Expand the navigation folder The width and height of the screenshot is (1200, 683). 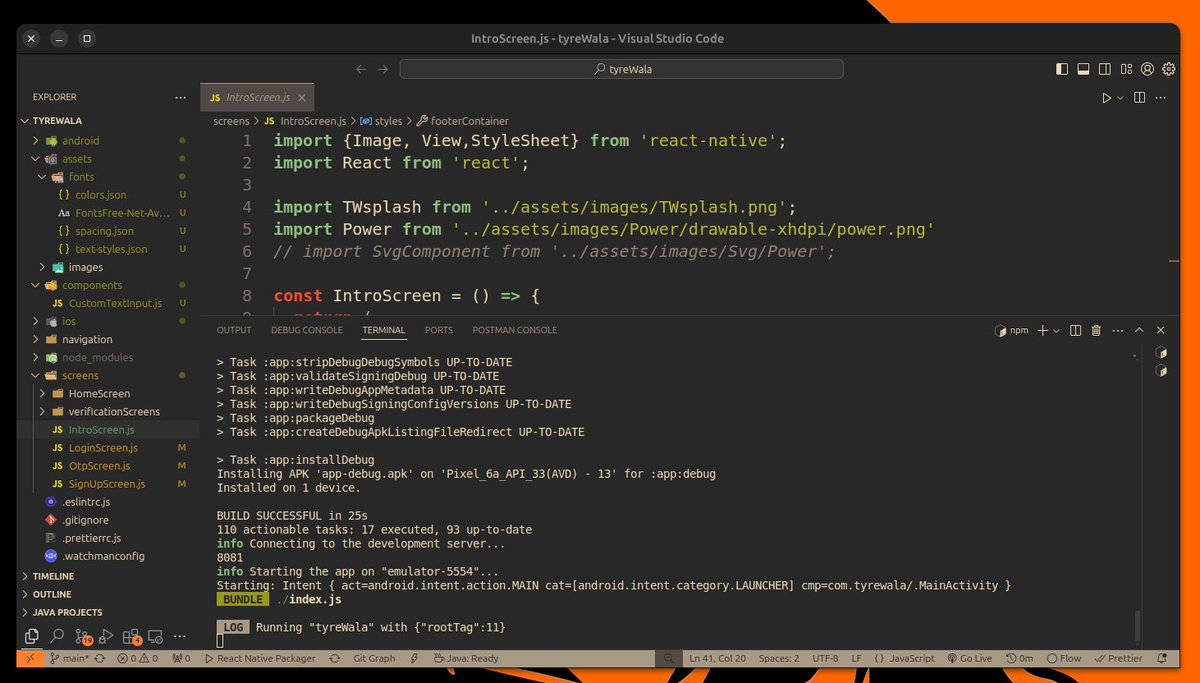tap(108, 339)
